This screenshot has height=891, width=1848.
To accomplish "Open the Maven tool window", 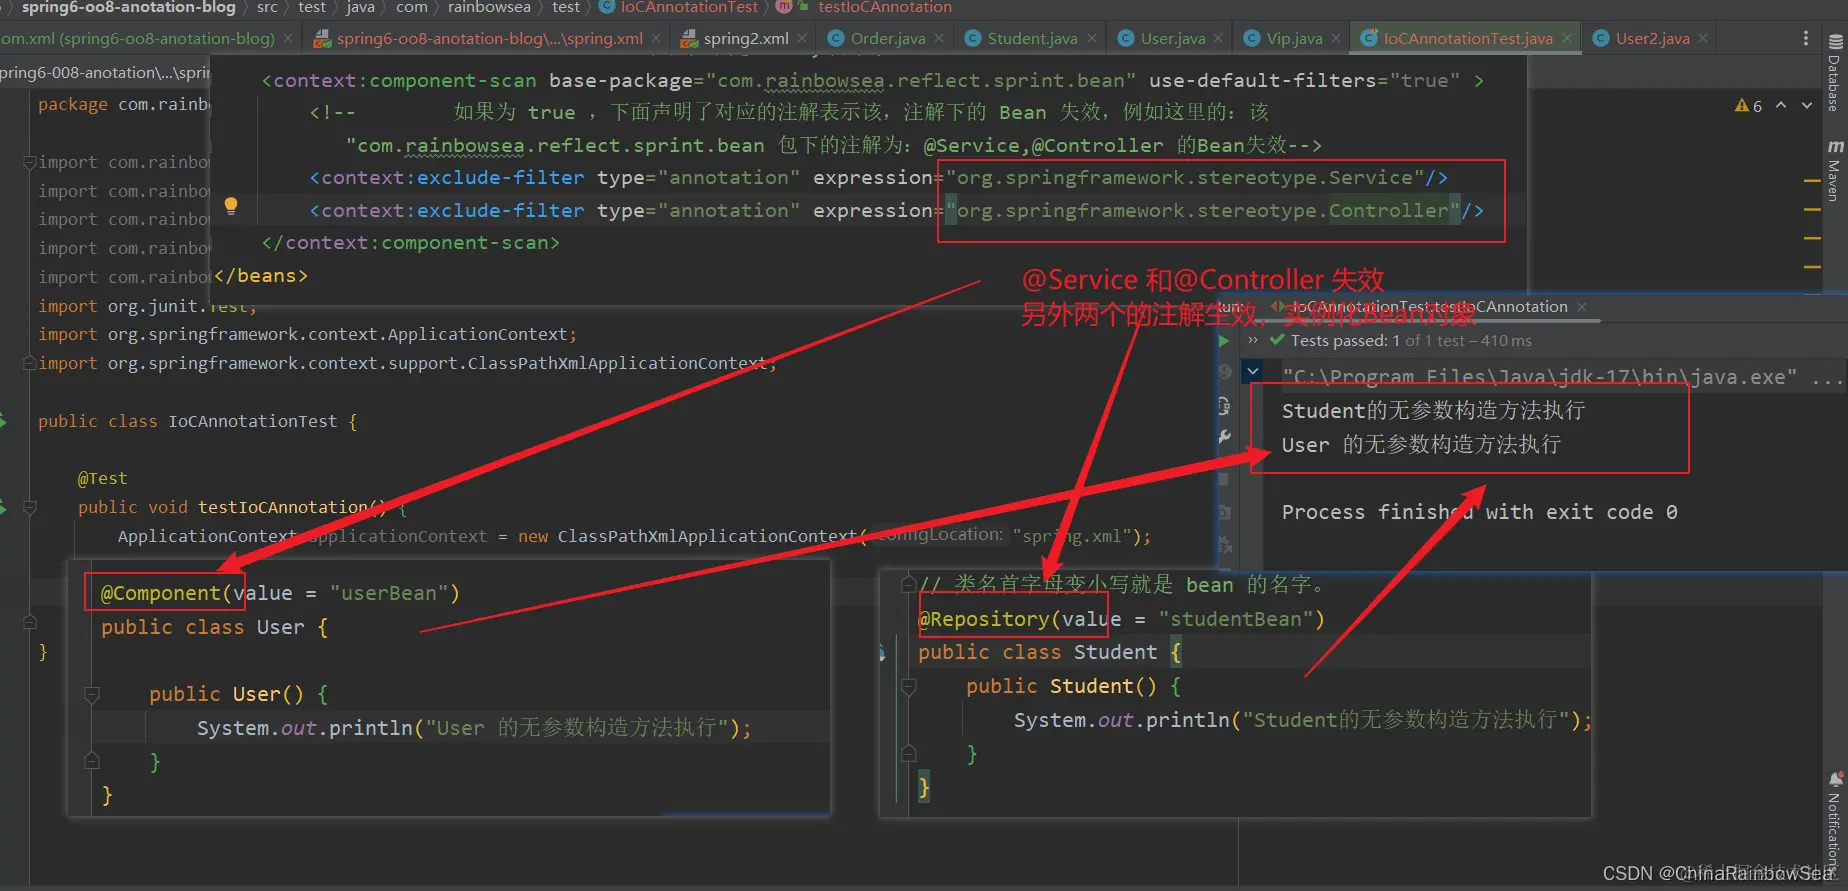I will point(1834,170).
